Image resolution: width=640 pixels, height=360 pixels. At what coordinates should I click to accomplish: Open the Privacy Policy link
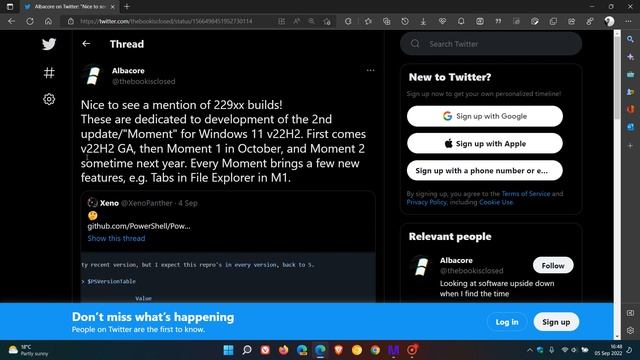coord(426,202)
